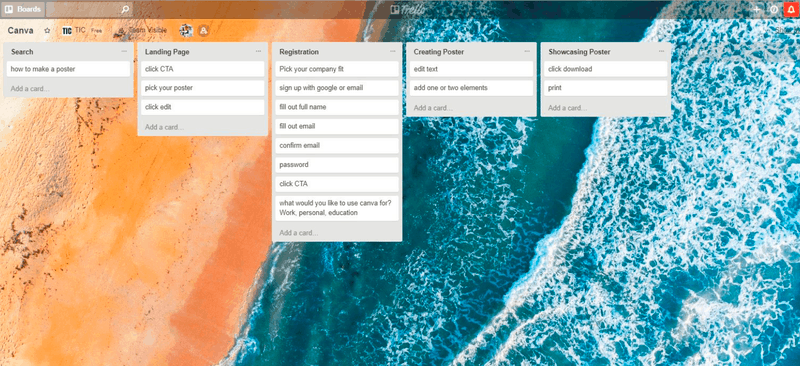
Task: Click the first member avatar
Action: tap(186, 31)
